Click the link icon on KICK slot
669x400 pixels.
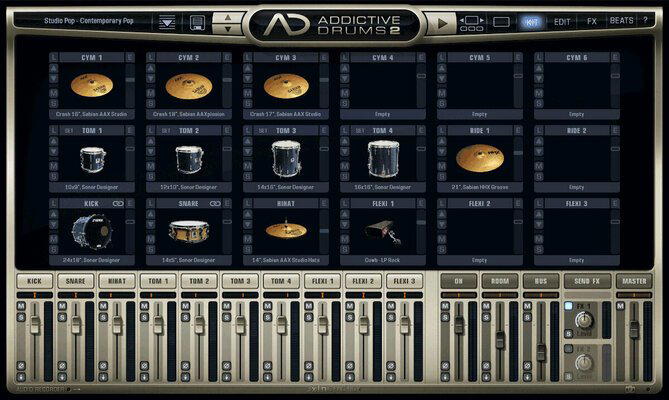pyautogui.click(x=118, y=203)
